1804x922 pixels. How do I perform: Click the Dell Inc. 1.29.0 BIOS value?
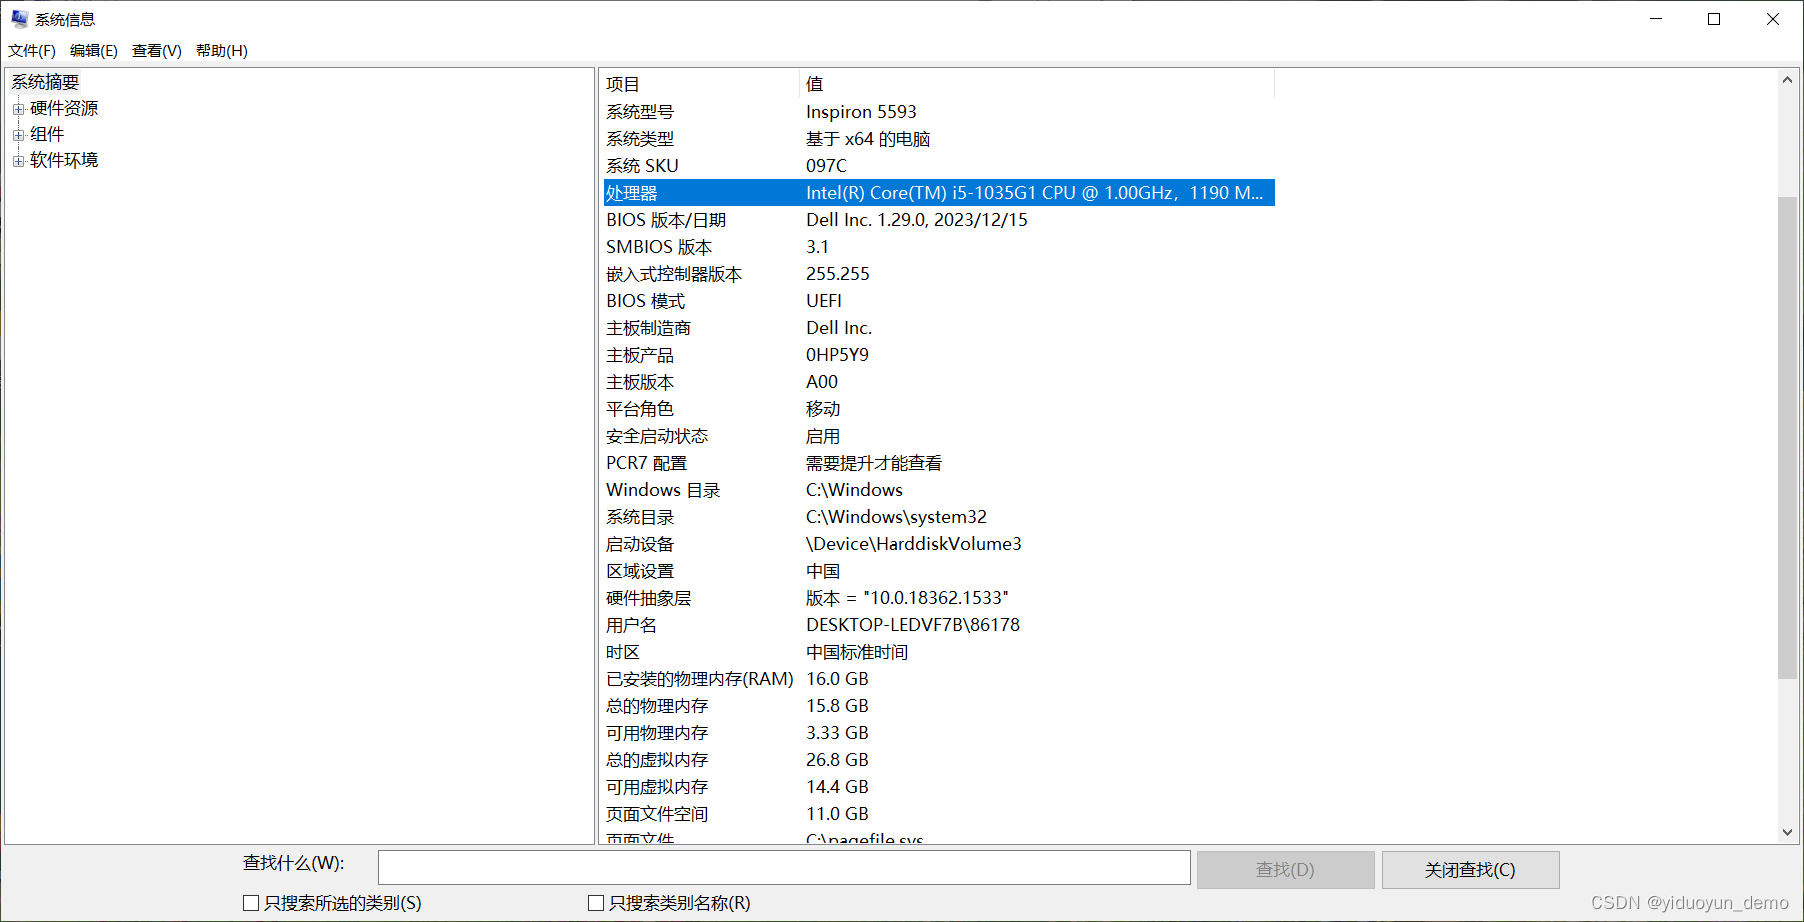tap(917, 220)
